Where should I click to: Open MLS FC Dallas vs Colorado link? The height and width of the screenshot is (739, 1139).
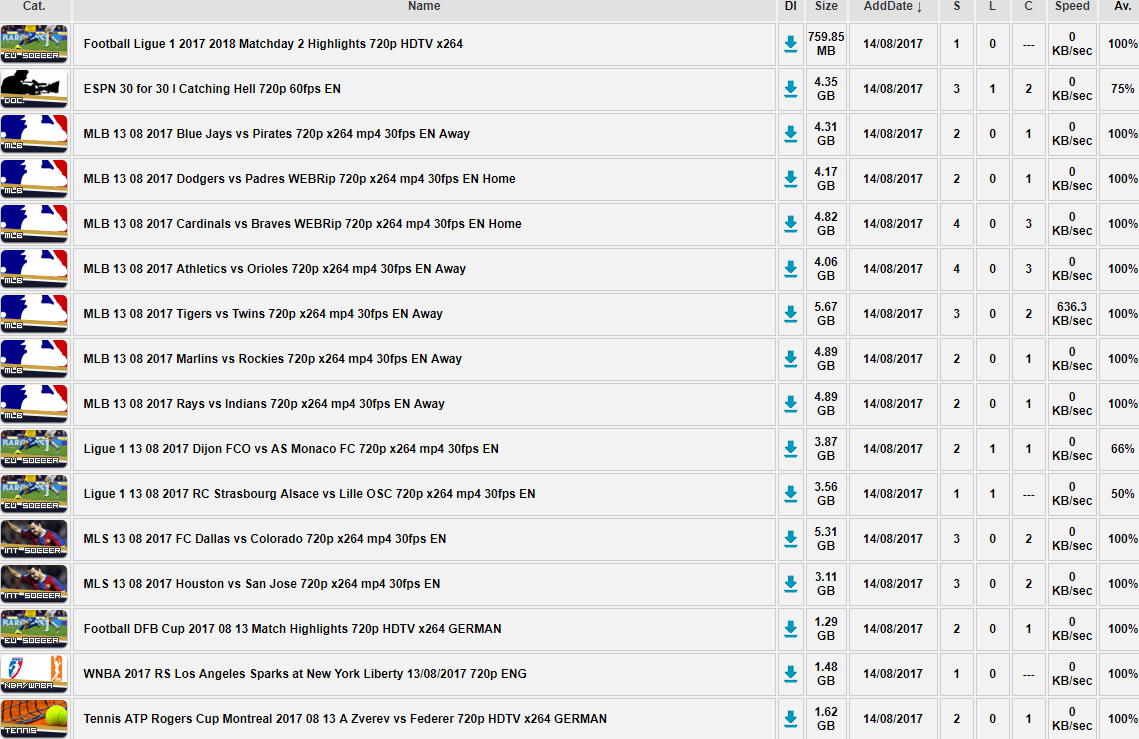tap(265, 539)
